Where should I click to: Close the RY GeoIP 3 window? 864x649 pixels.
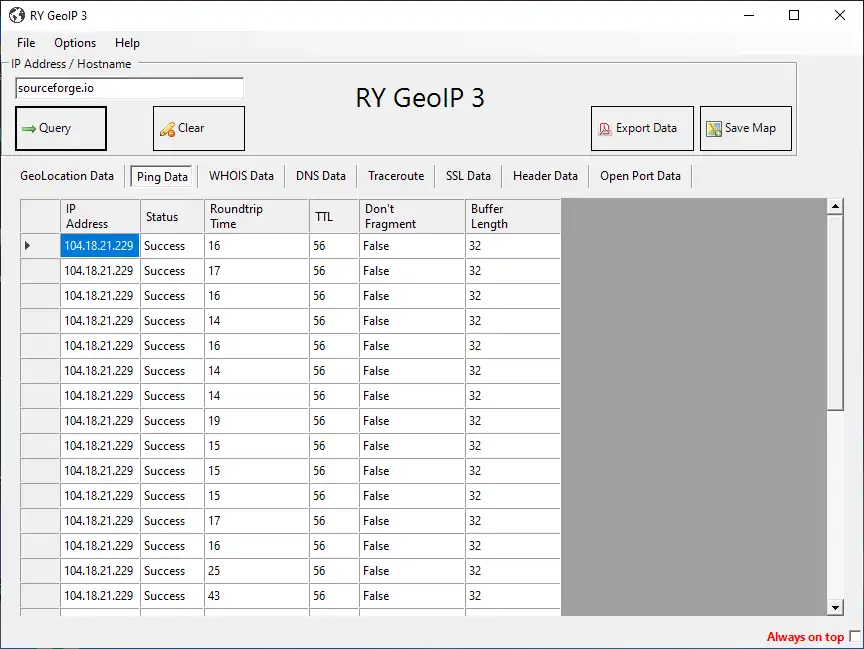pyautogui.click(x=840, y=15)
